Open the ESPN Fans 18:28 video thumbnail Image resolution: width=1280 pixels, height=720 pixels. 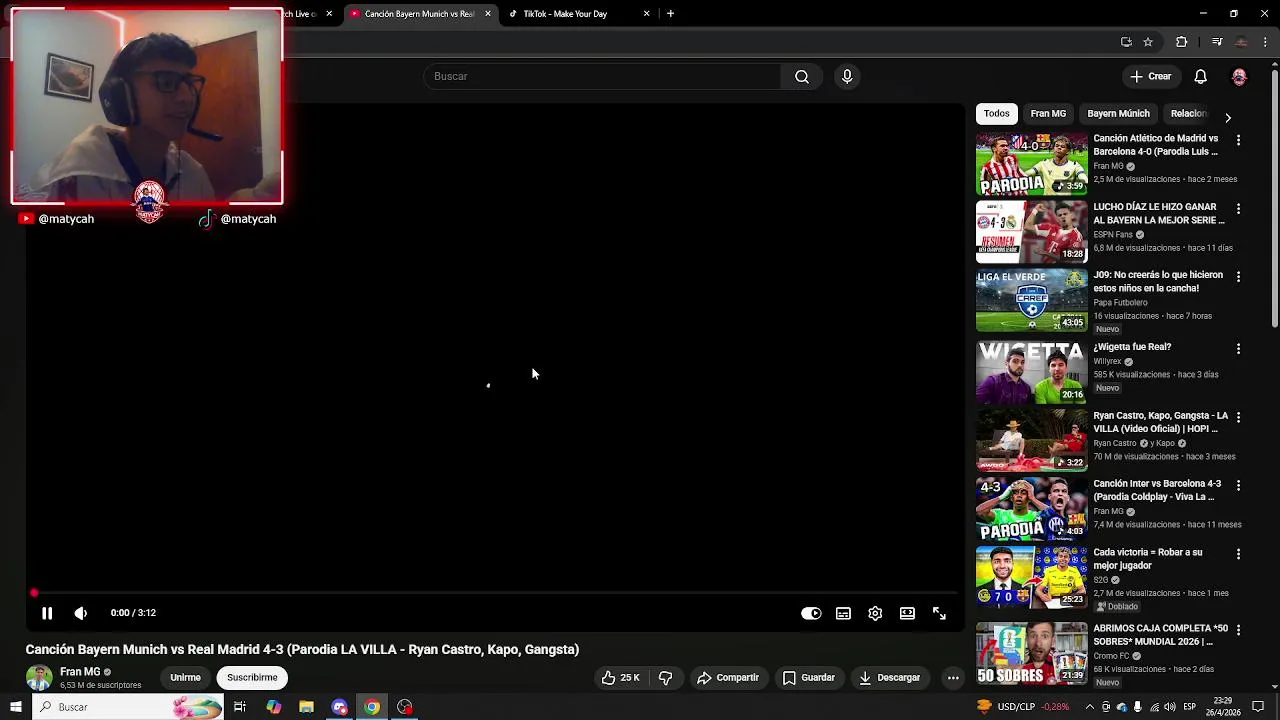(1031, 232)
